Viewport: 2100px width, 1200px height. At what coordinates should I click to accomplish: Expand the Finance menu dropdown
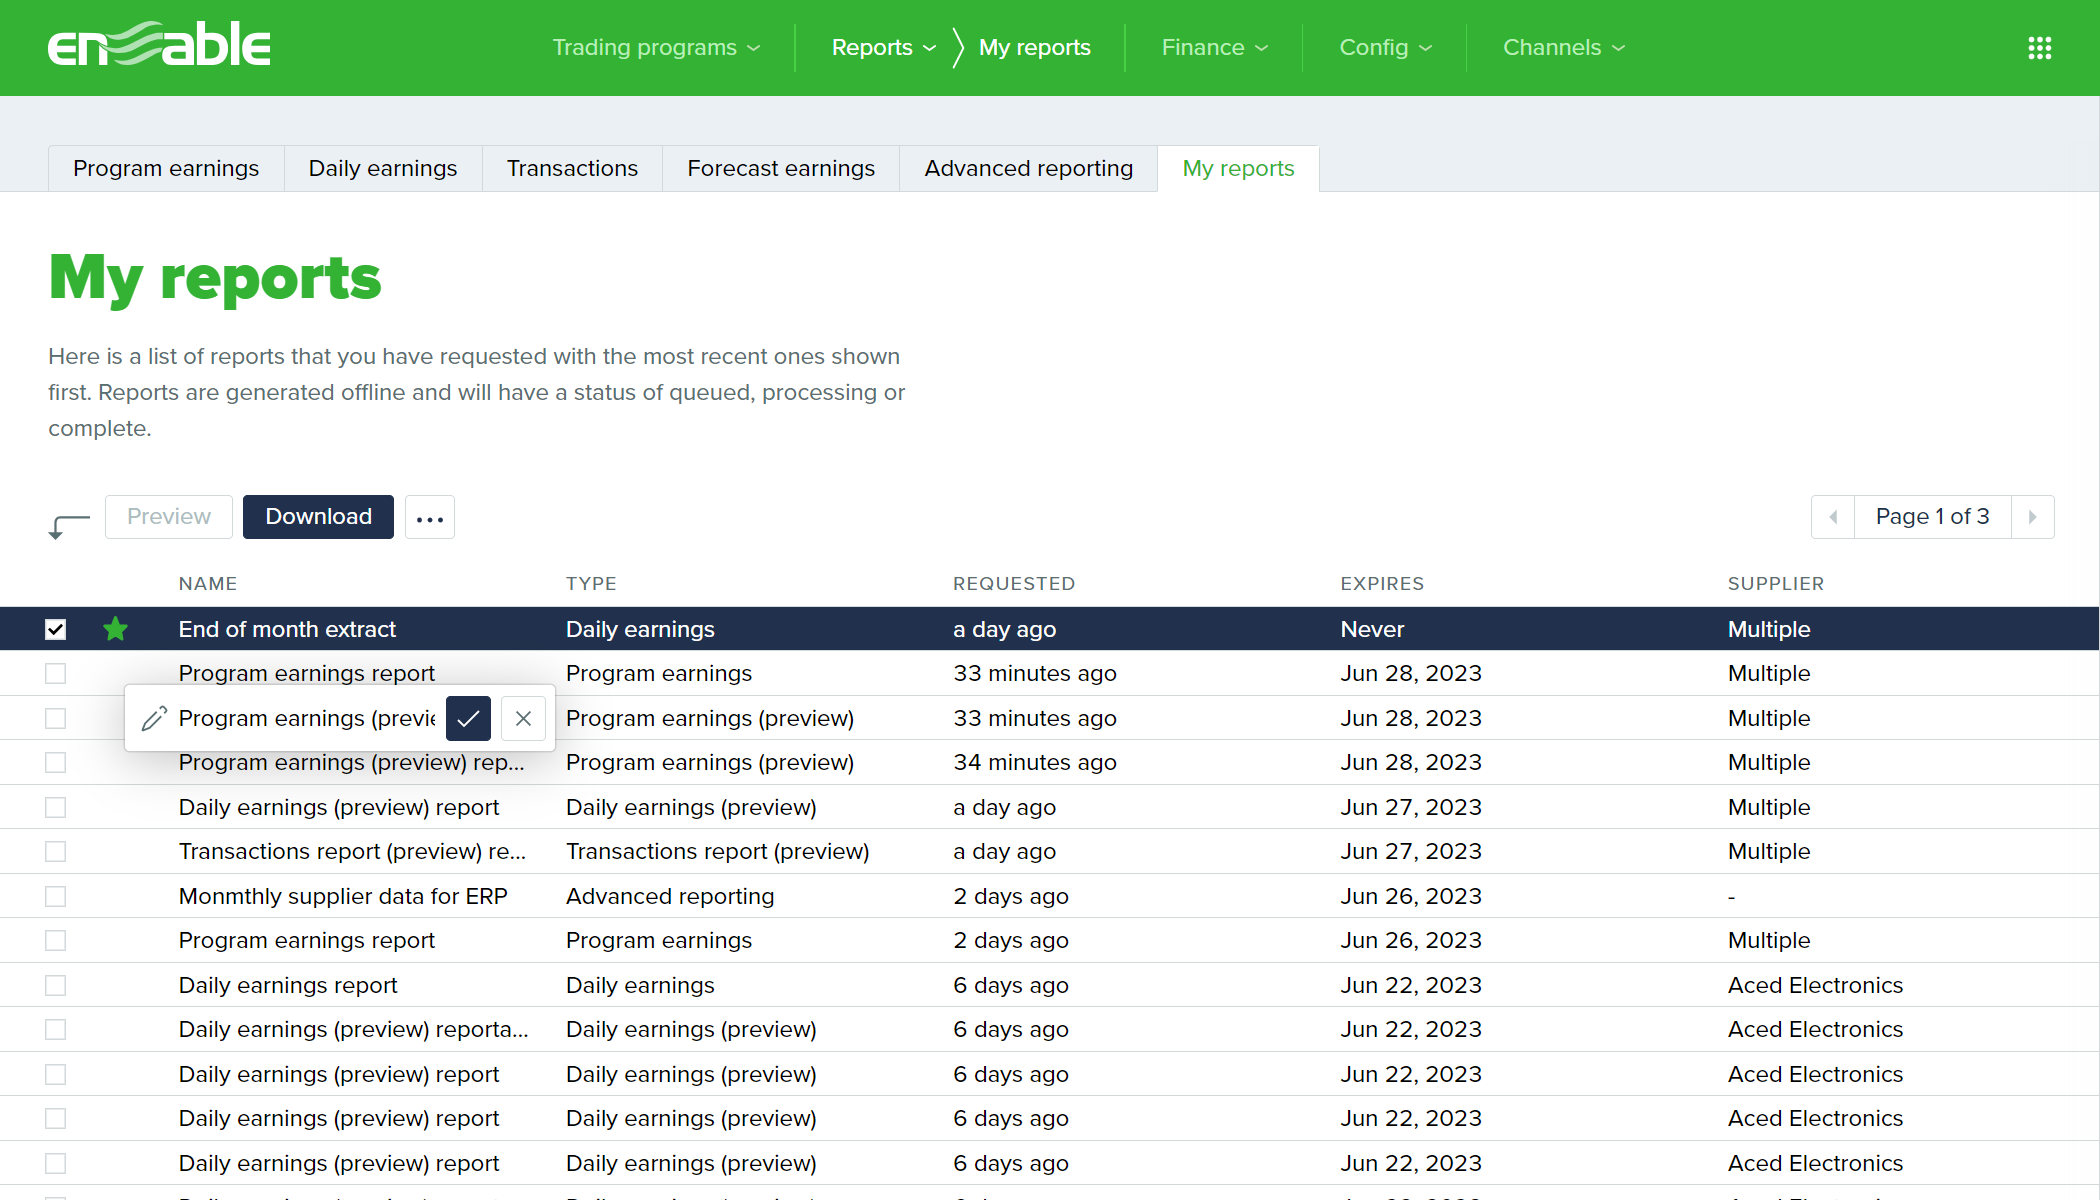coord(1214,48)
